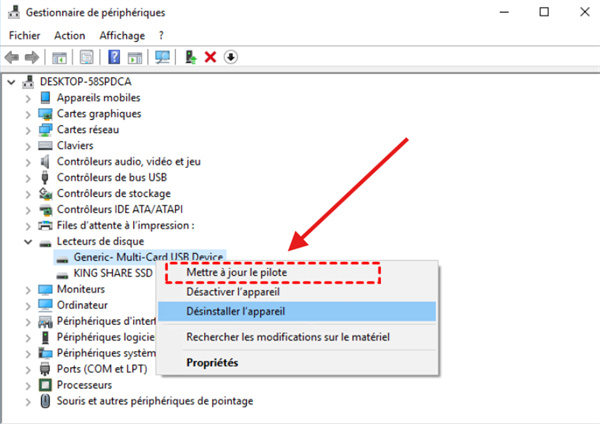Click the Update driver toolbar icon
Image resolution: width=600 pixels, height=424 pixels.
tap(191, 57)
